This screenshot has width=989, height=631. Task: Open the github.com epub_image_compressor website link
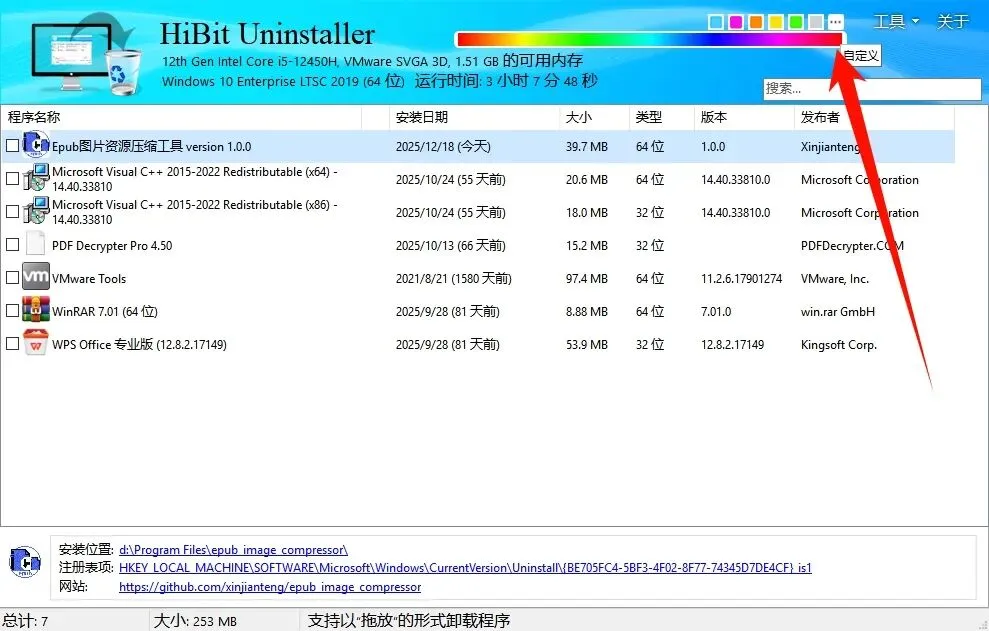[x=270, y=587]
